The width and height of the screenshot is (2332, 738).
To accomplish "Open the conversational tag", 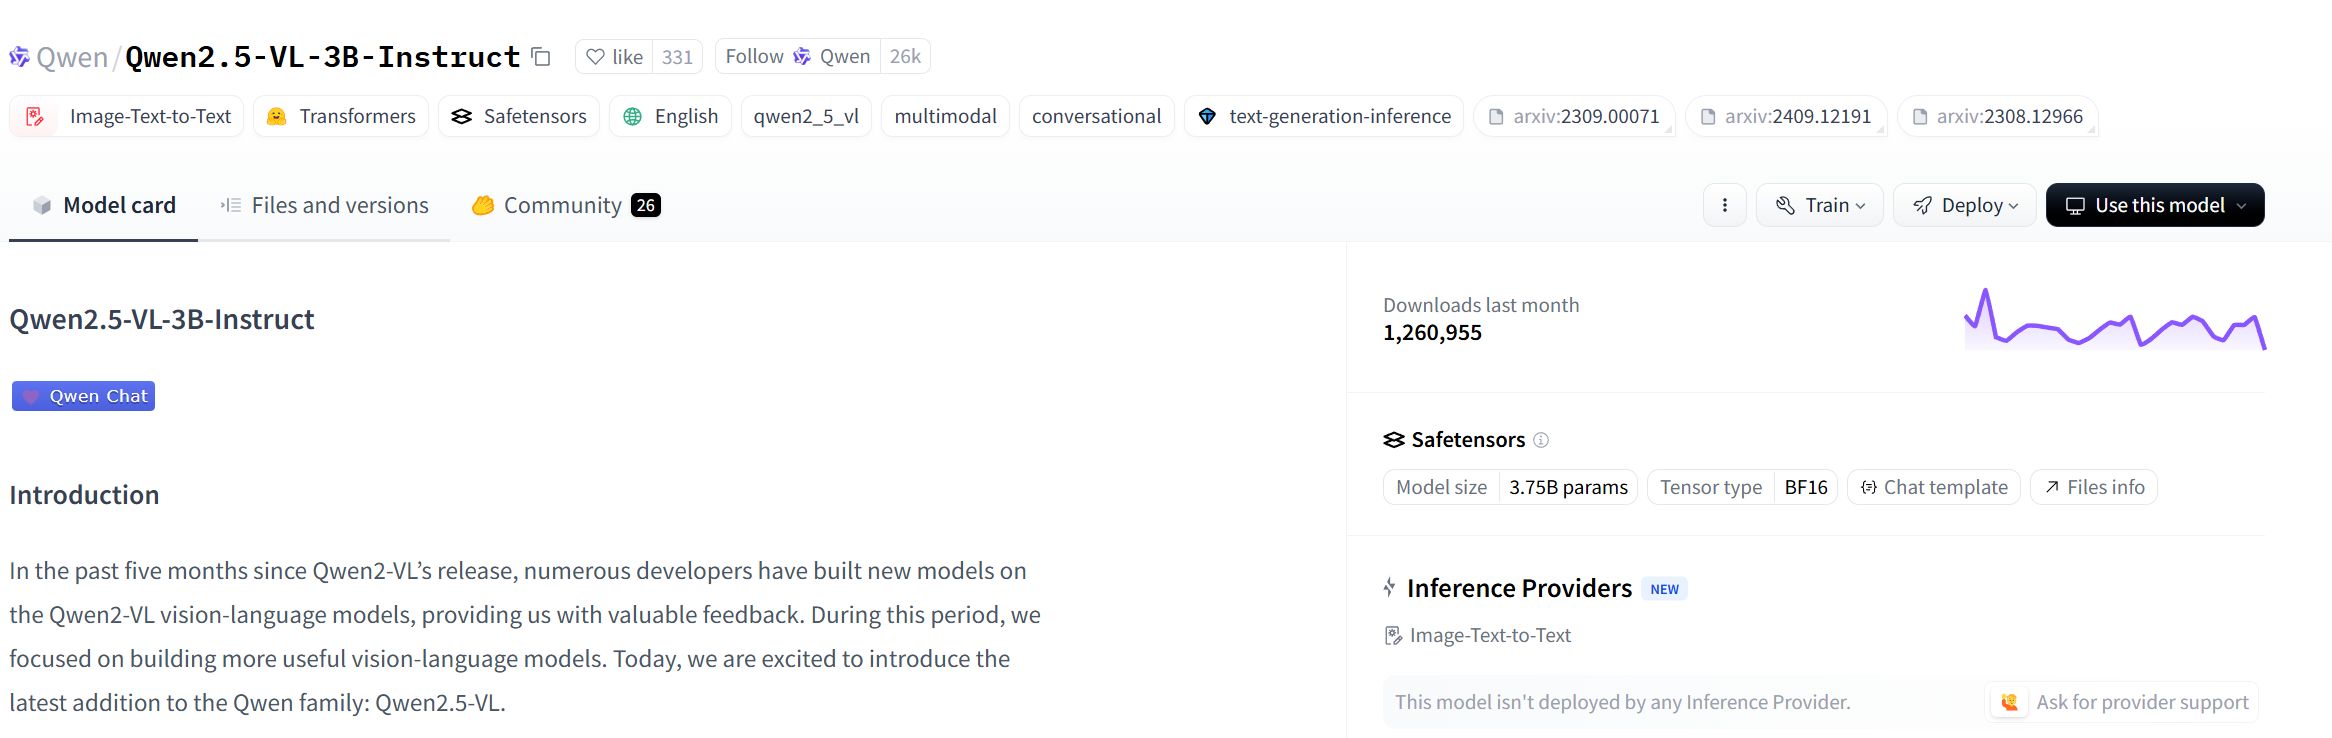I will coord(1096,116).
